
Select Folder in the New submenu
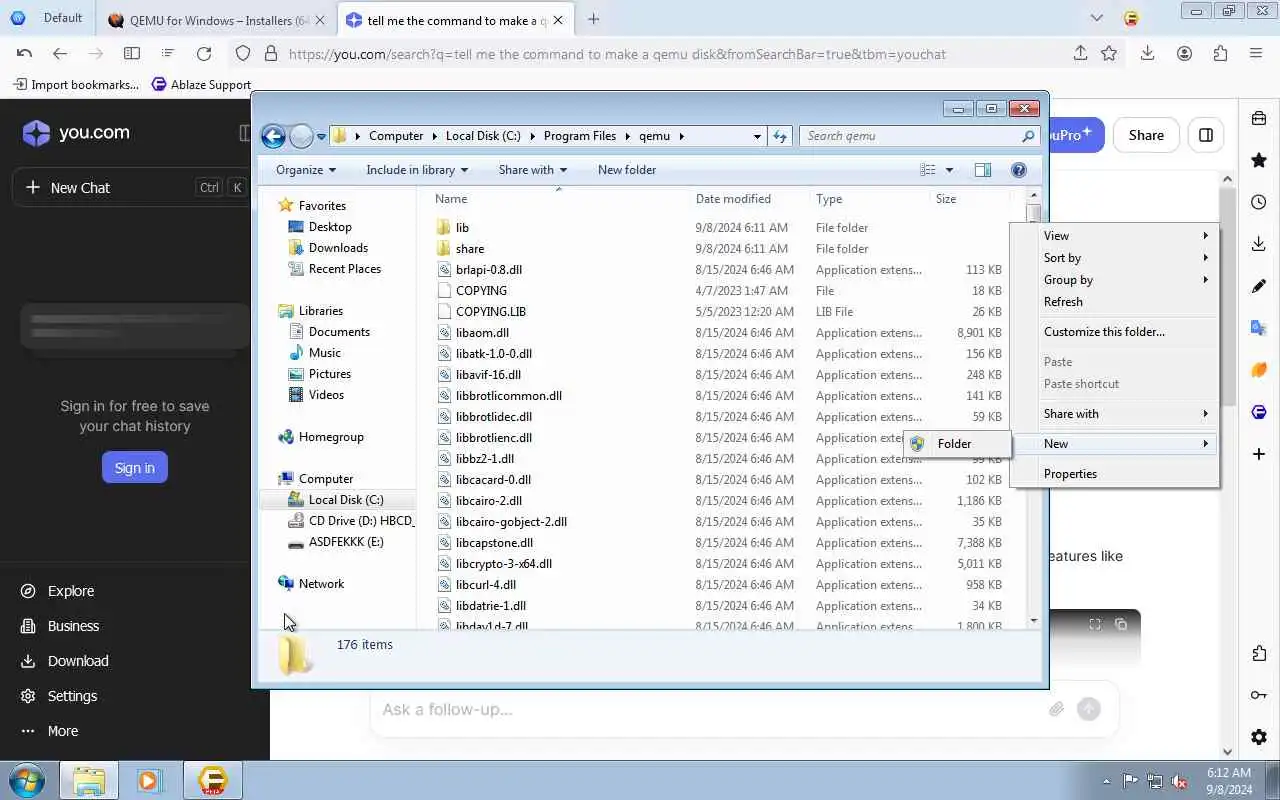957,444
